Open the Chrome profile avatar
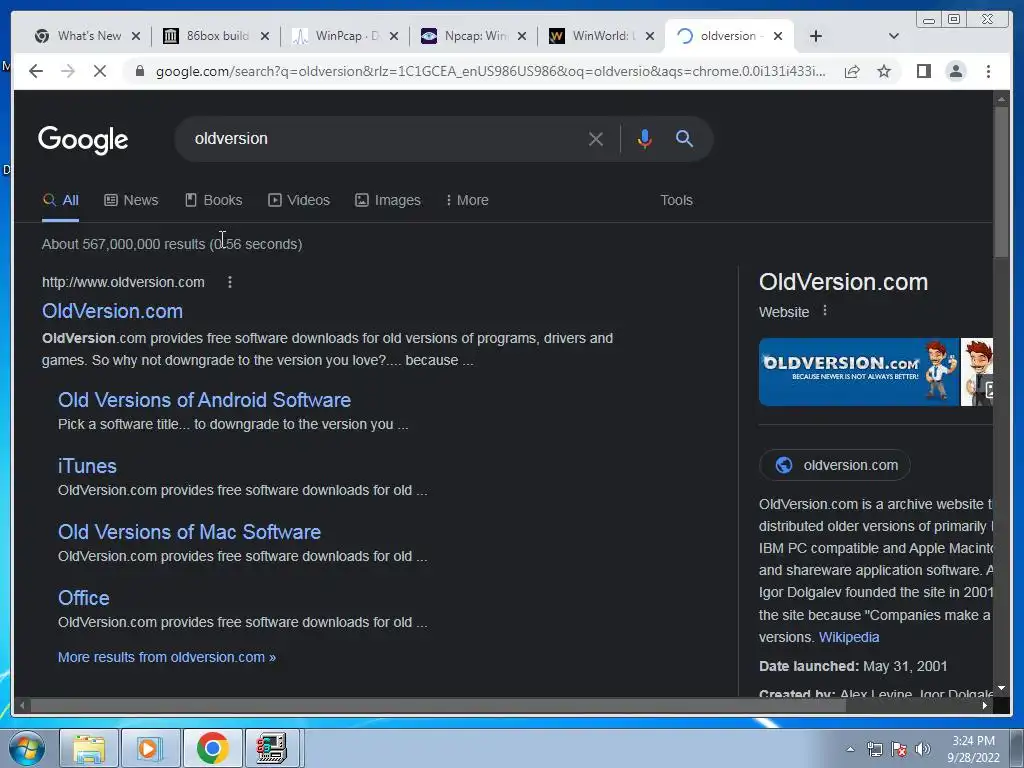Image resolution: width=1024 pixels, height=768 pixels. click(955, 71)
